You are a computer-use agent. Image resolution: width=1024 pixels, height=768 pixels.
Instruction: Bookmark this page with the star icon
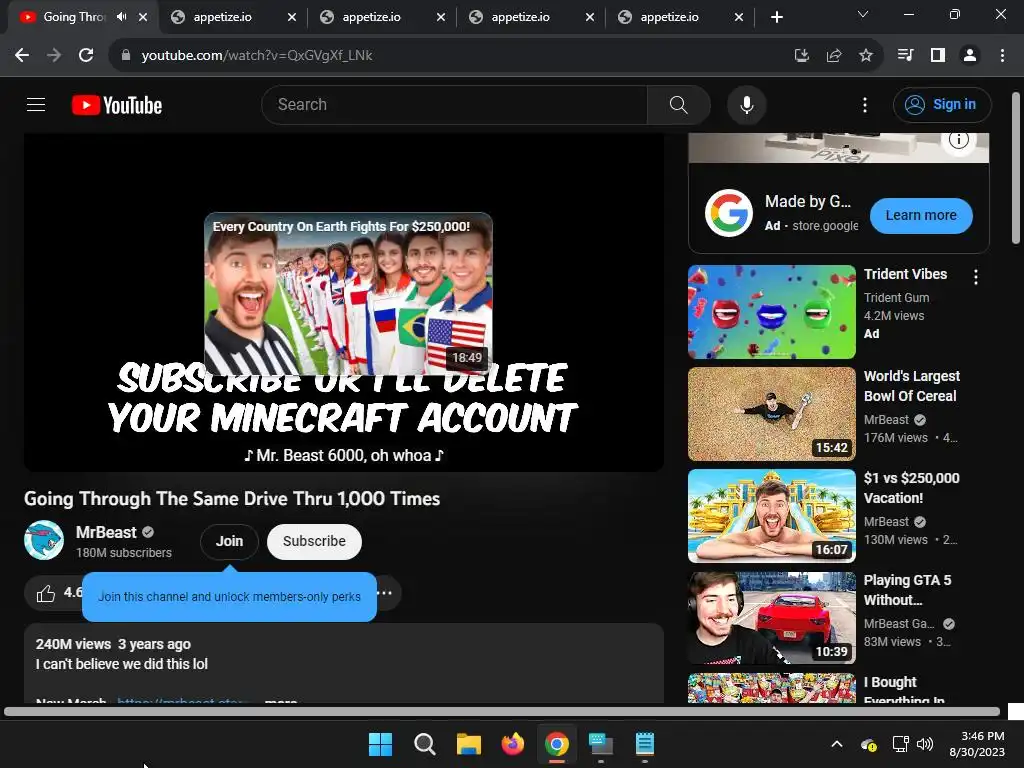click(866, 56)
